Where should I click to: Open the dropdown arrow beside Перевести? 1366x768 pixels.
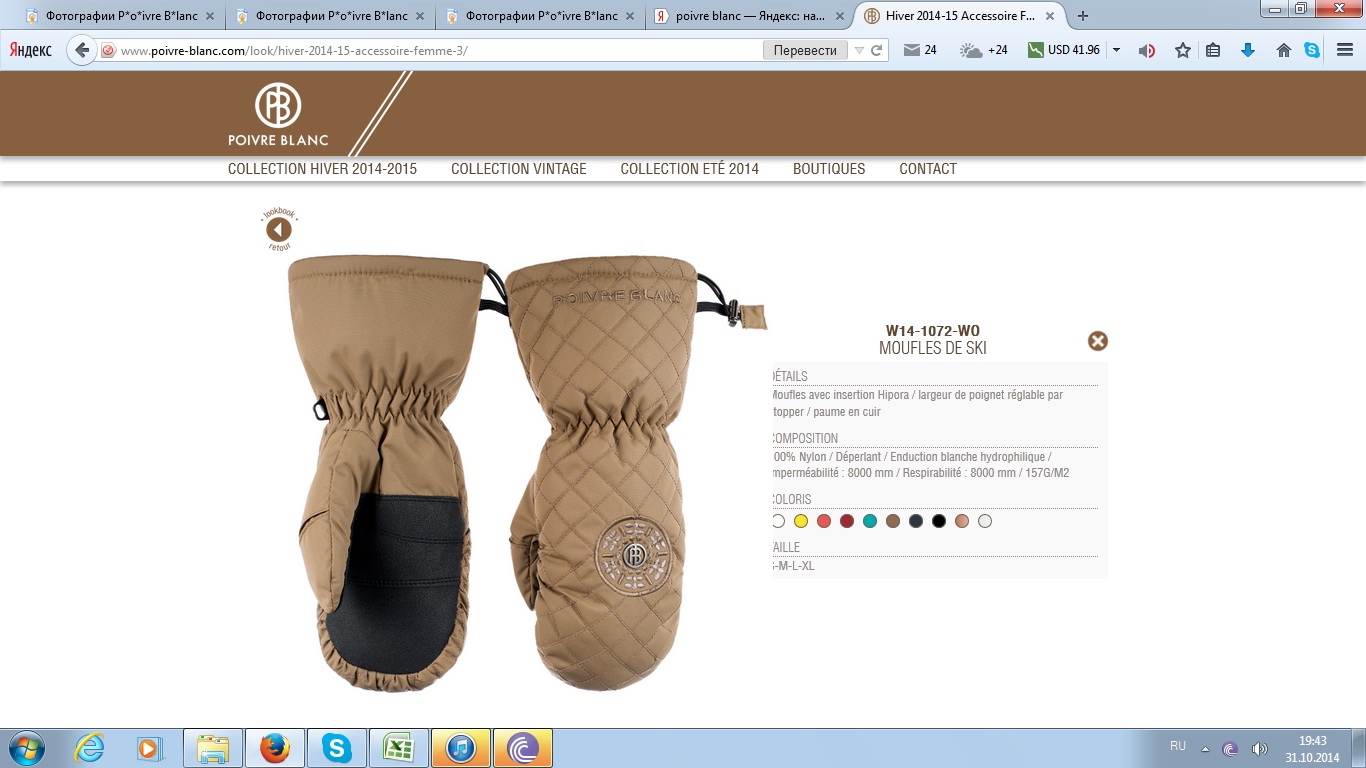[858, 50]
